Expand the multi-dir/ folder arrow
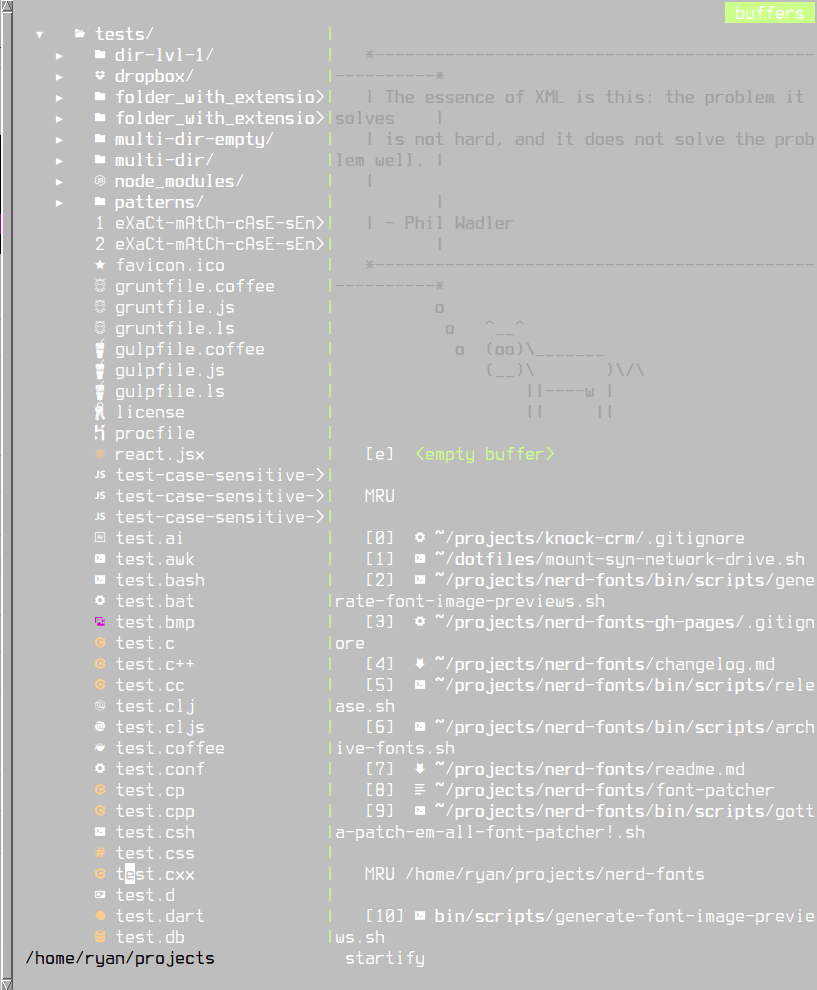Viewport: 817px width, 990px height. [x=59, y=160]
